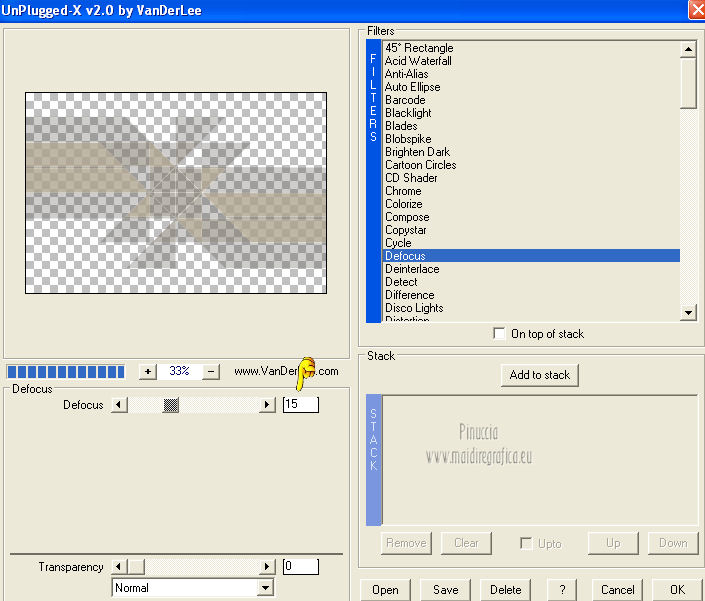Click filter list scroll up arrow
This screenshot has height=601, width=705.
coord(688,49)
